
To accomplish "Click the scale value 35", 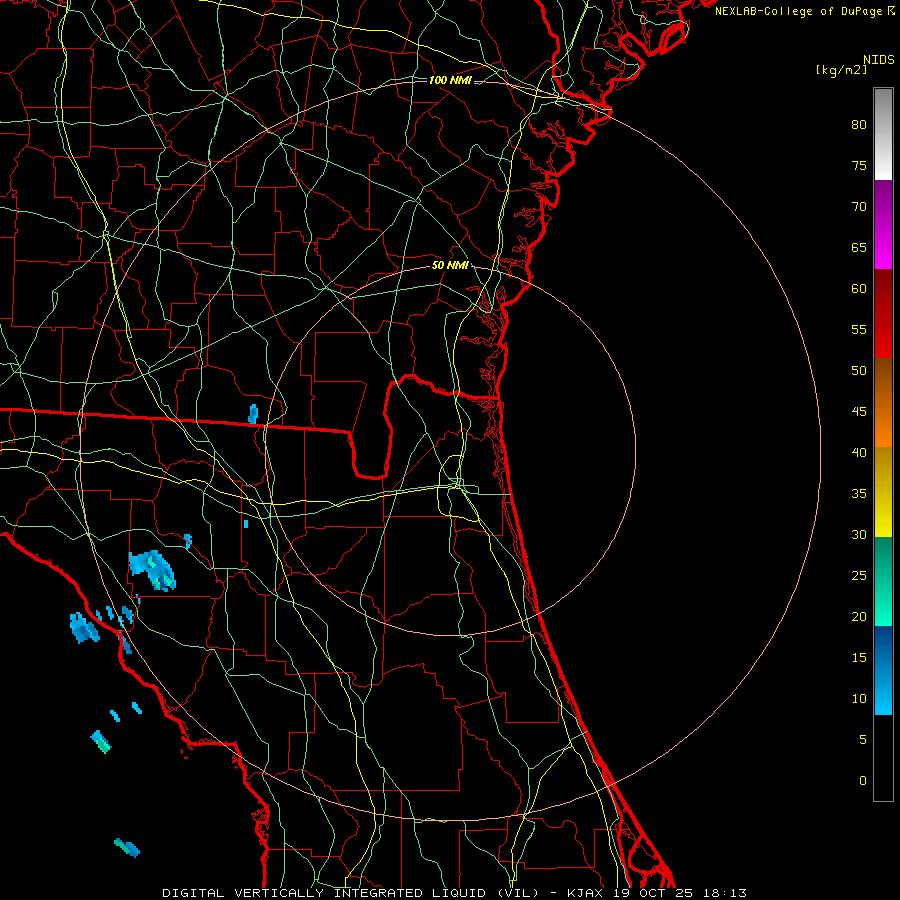I will tap(859, 494).
